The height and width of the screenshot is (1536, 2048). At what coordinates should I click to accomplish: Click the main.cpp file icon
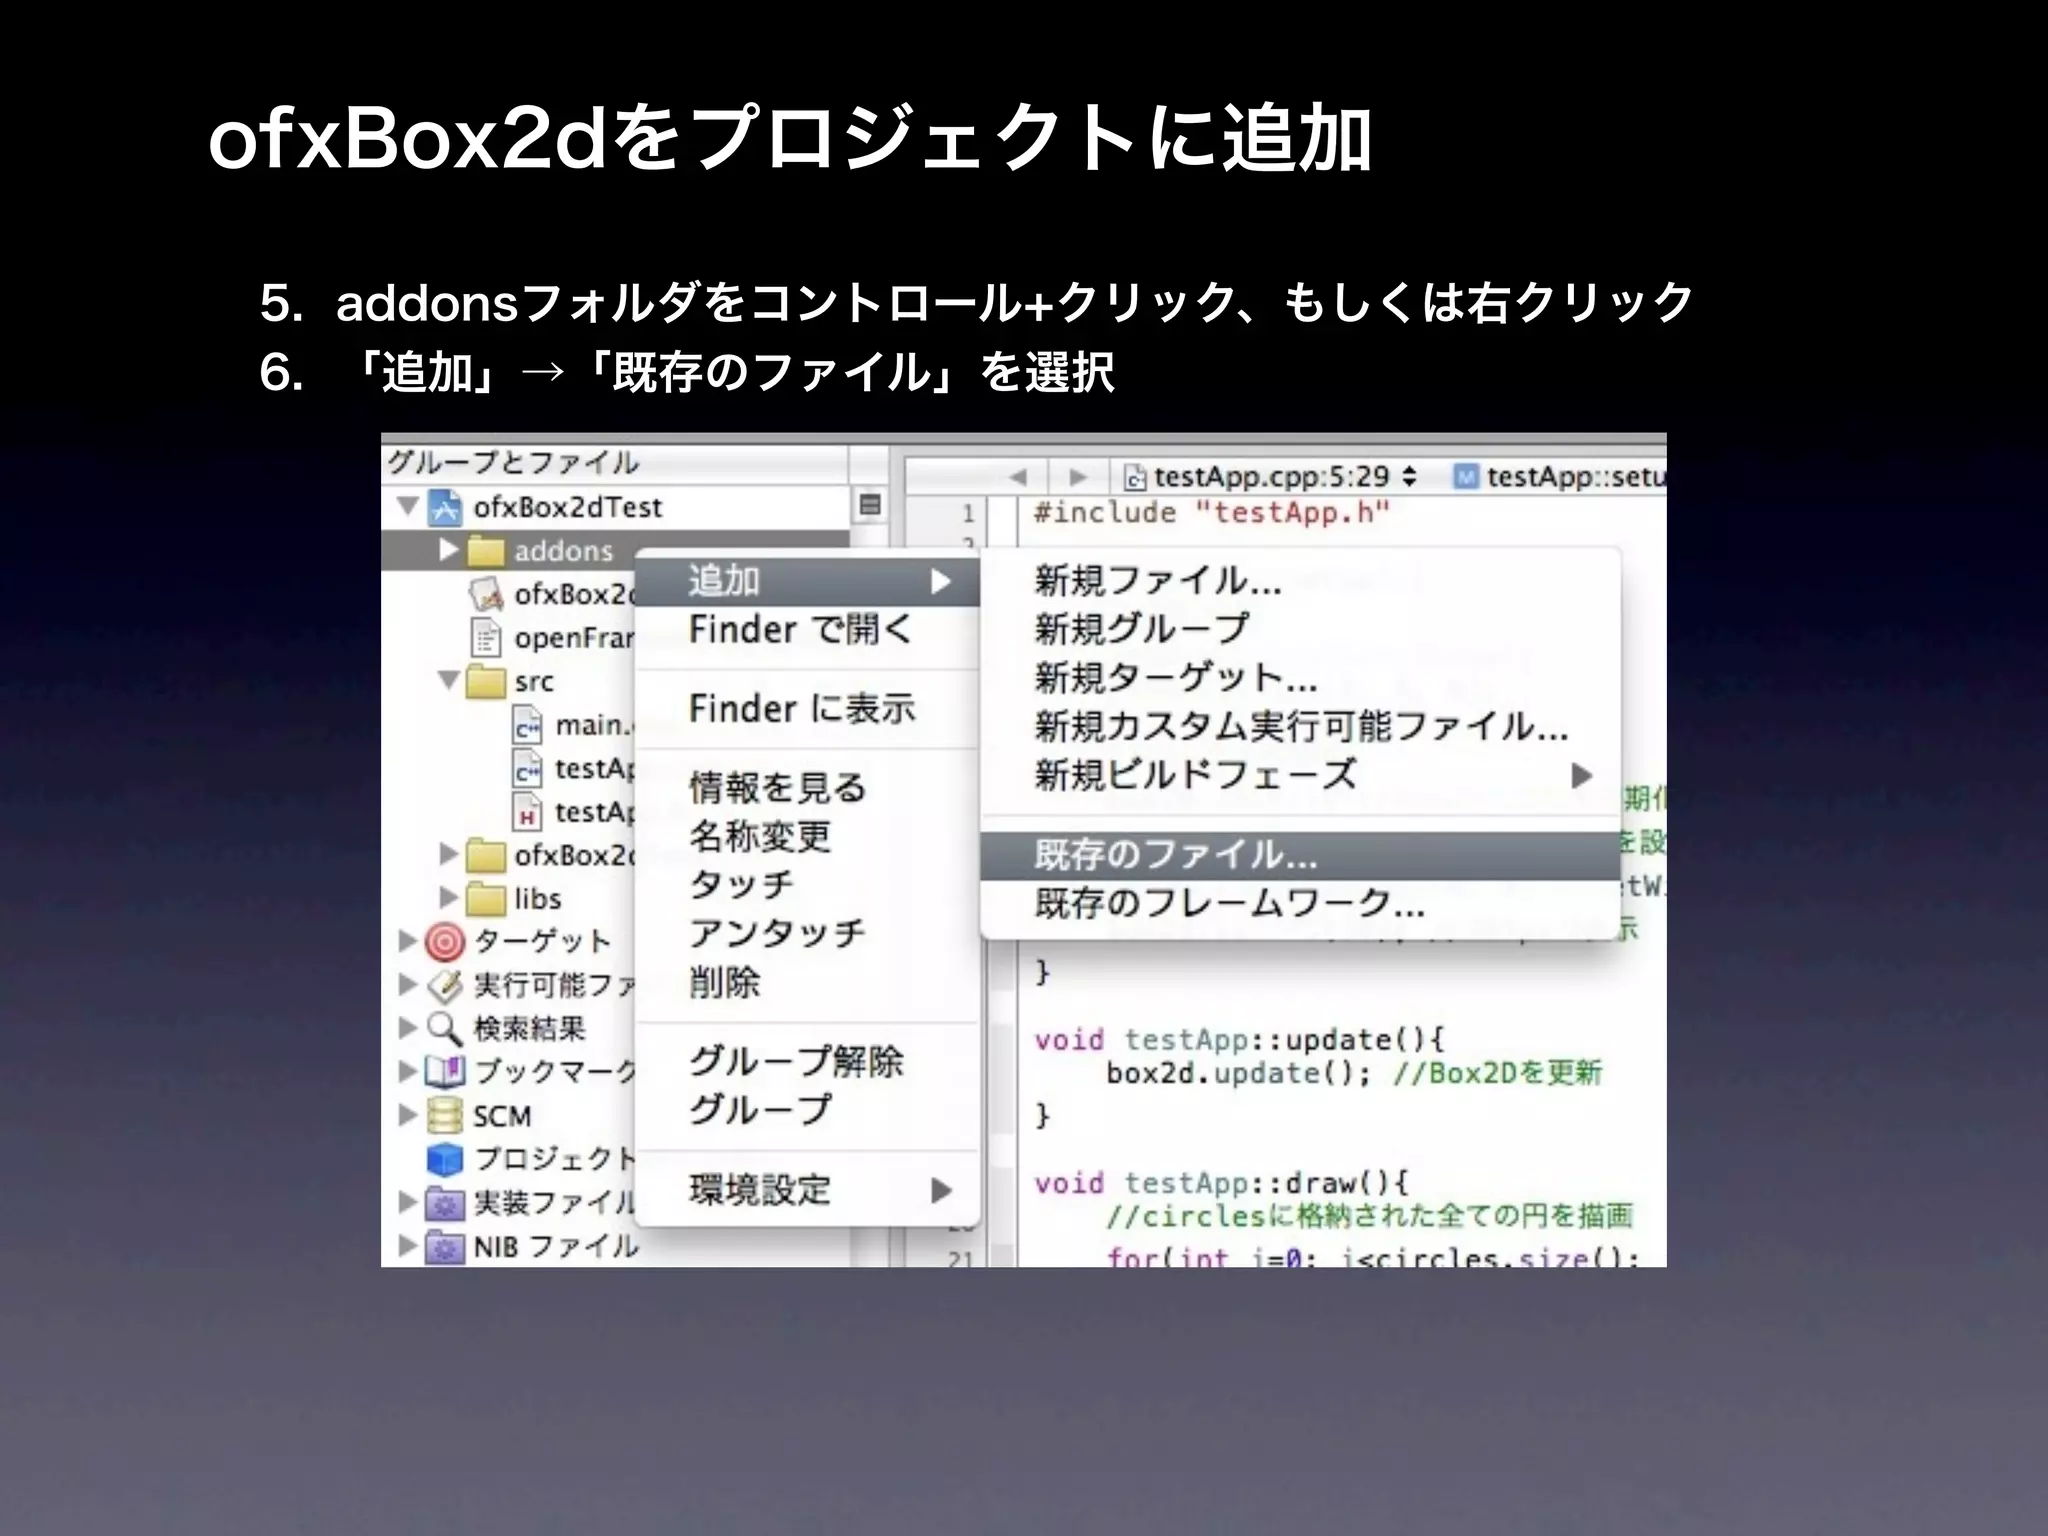(x=527, y=725)
